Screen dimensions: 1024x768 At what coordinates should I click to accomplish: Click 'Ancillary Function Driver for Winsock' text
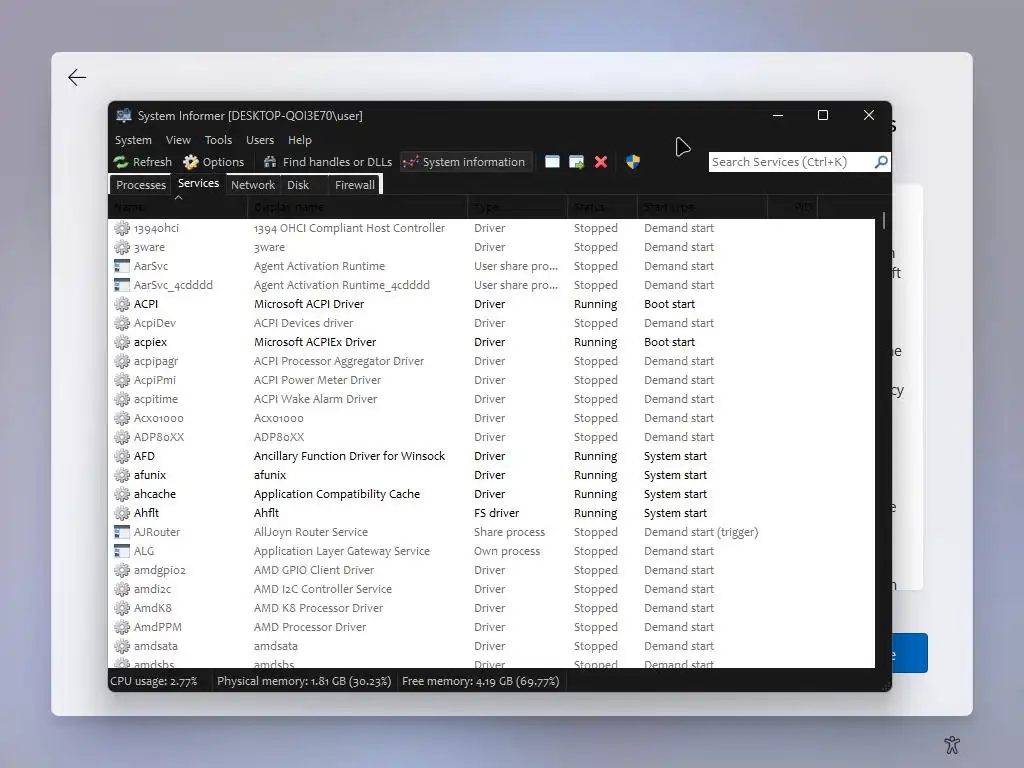point(349,456)
